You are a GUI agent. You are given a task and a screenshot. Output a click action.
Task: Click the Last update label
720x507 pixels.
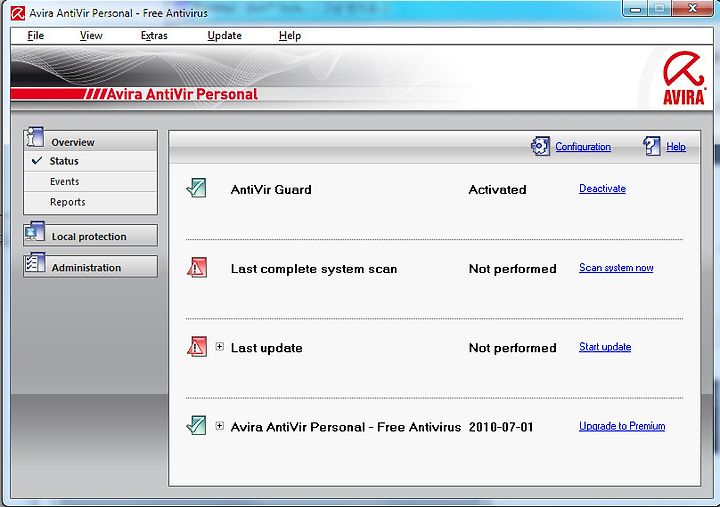(x=266, y=348)
